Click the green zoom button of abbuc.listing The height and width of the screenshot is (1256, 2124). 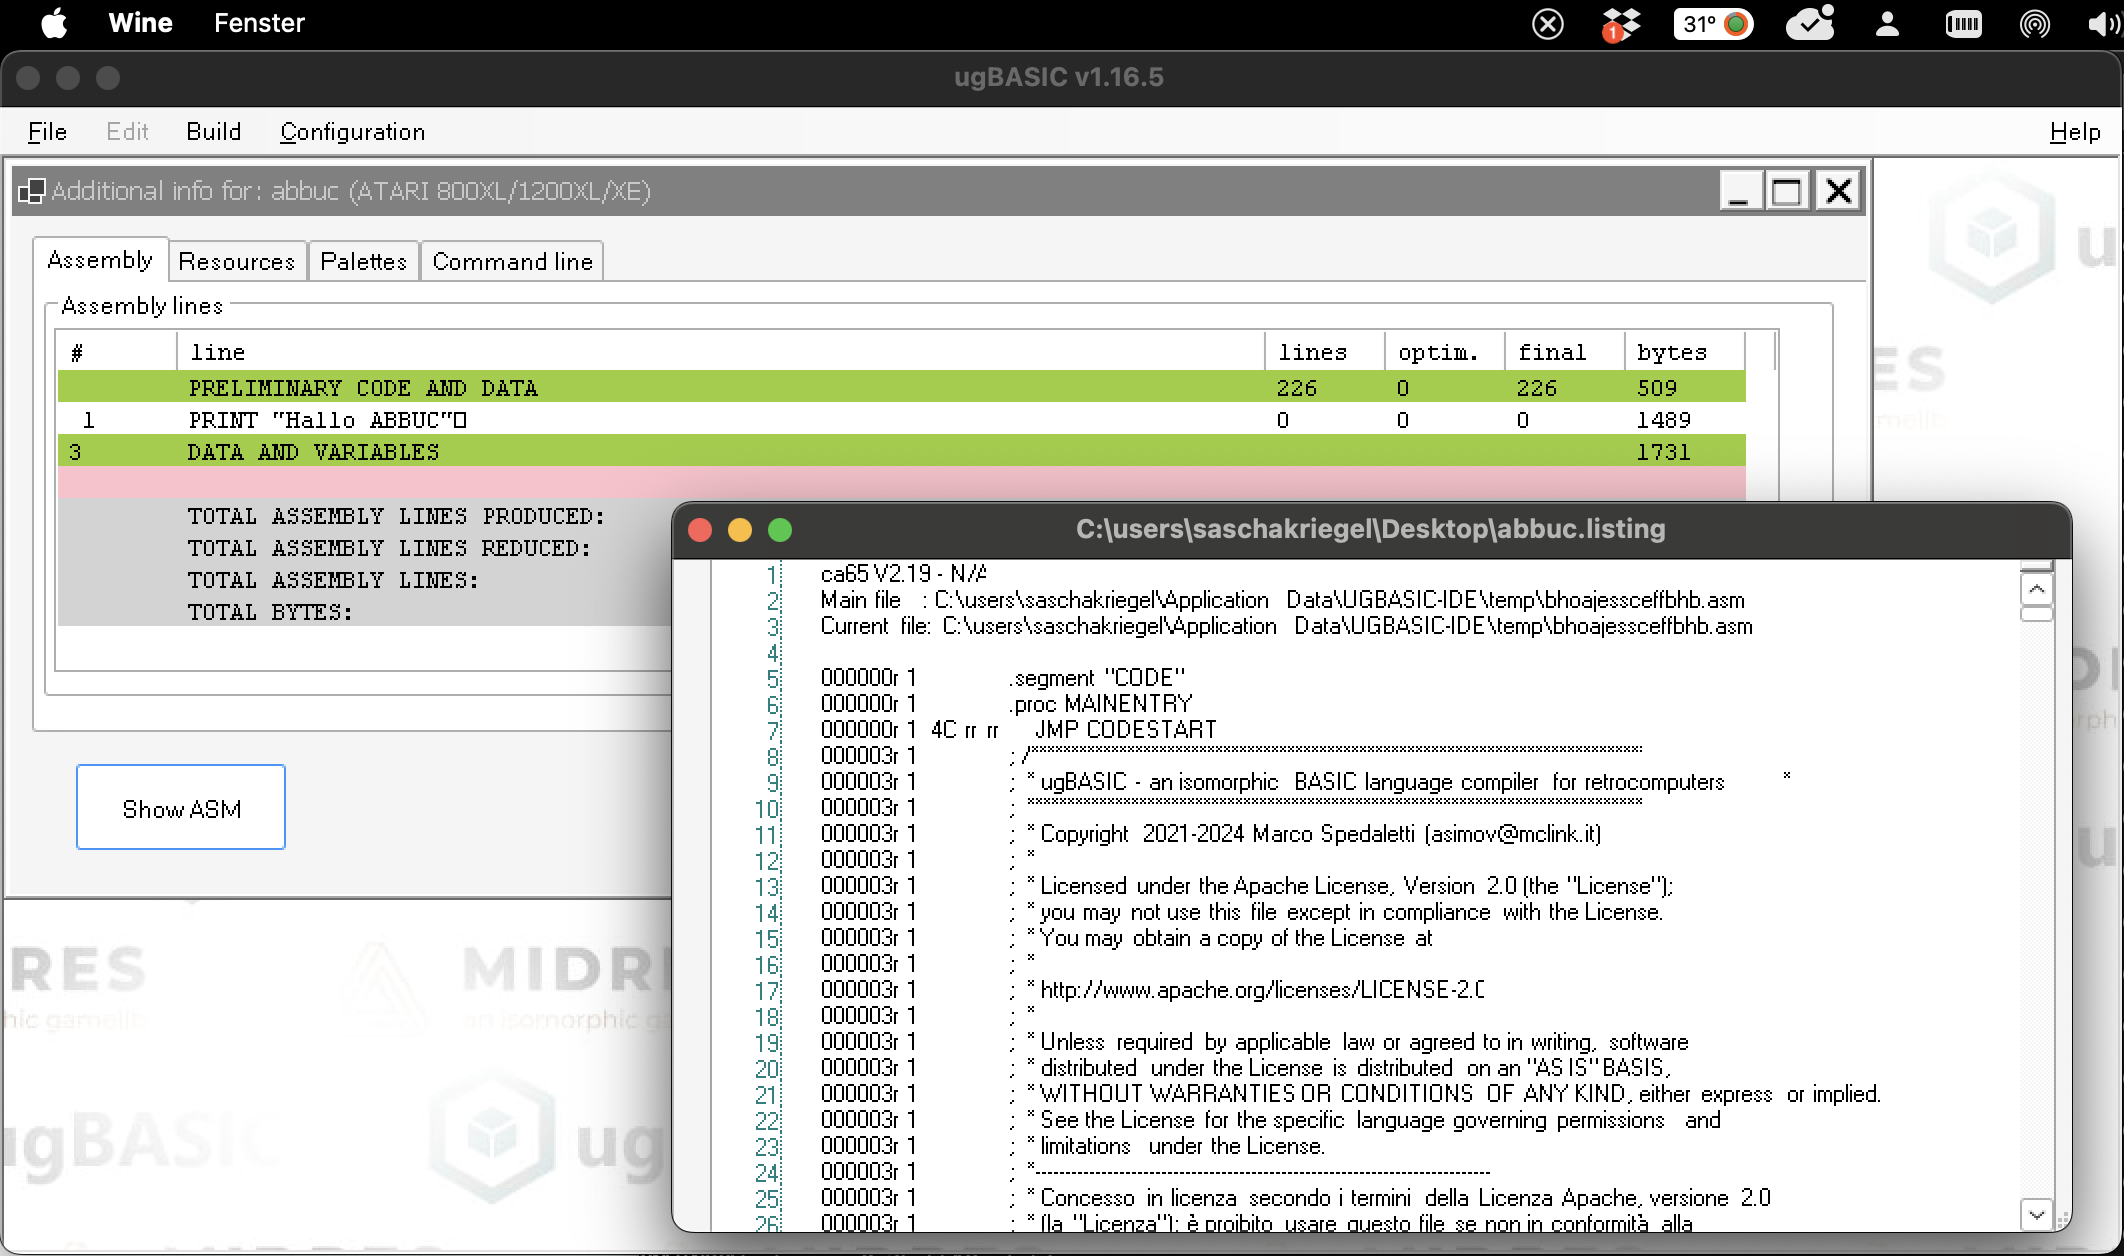[x=780, y=530]
